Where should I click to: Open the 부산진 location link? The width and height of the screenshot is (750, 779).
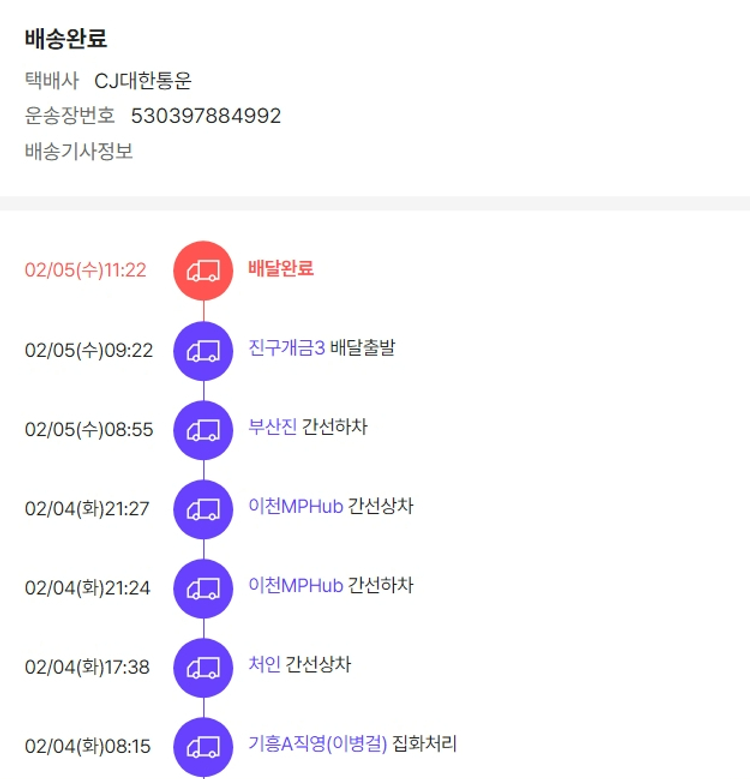click(273, 427)
